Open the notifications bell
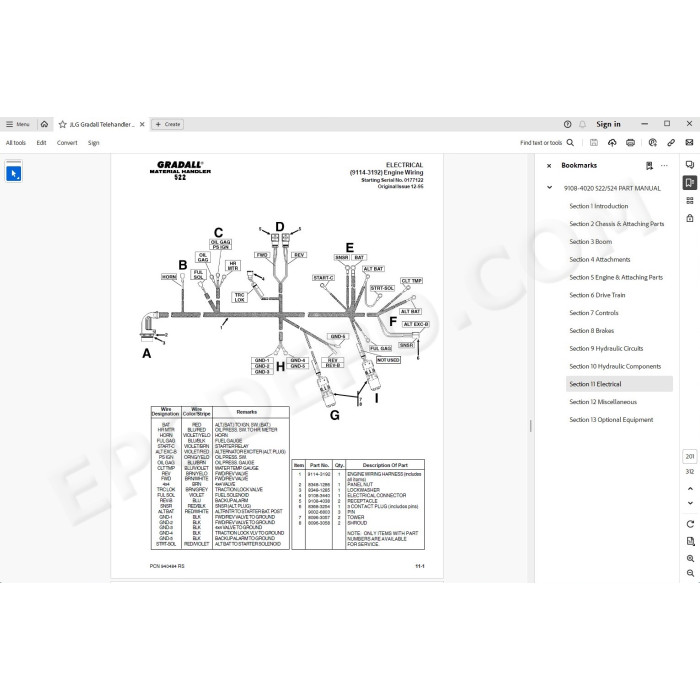700x700 pixels. pos(582,124)
